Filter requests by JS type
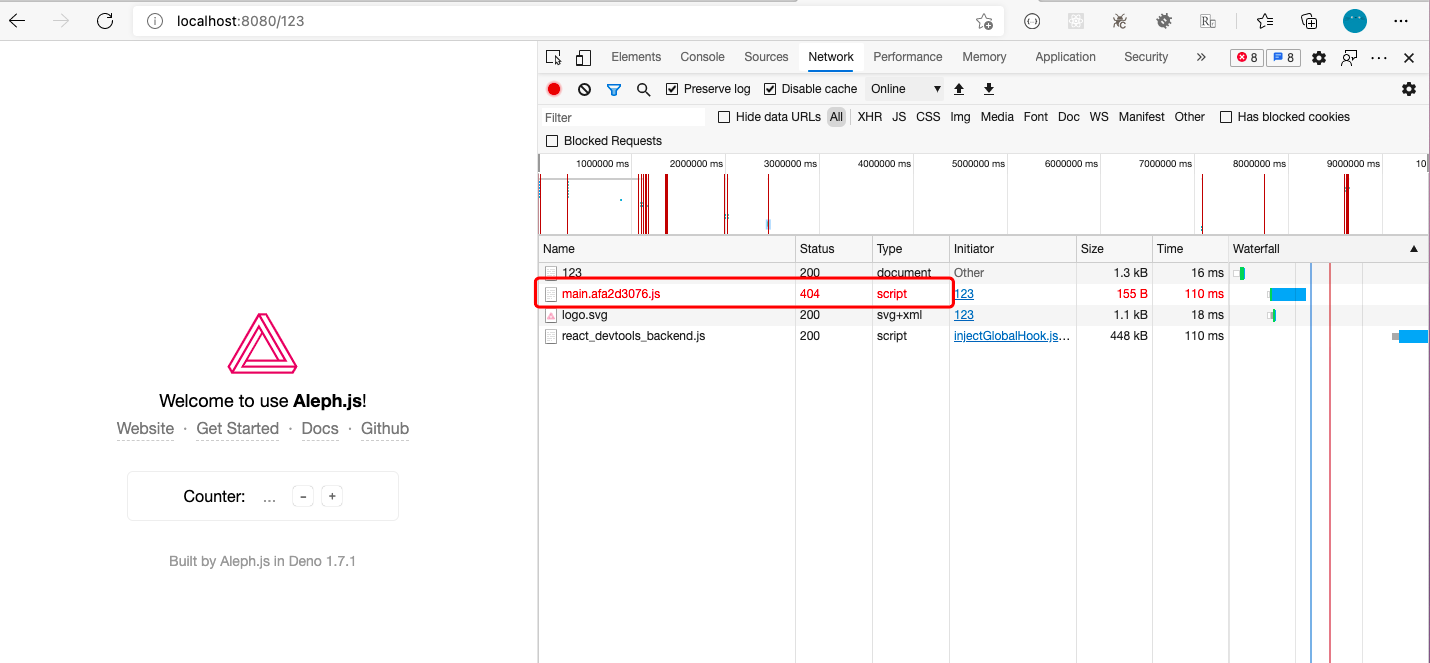 pos(899,117)
